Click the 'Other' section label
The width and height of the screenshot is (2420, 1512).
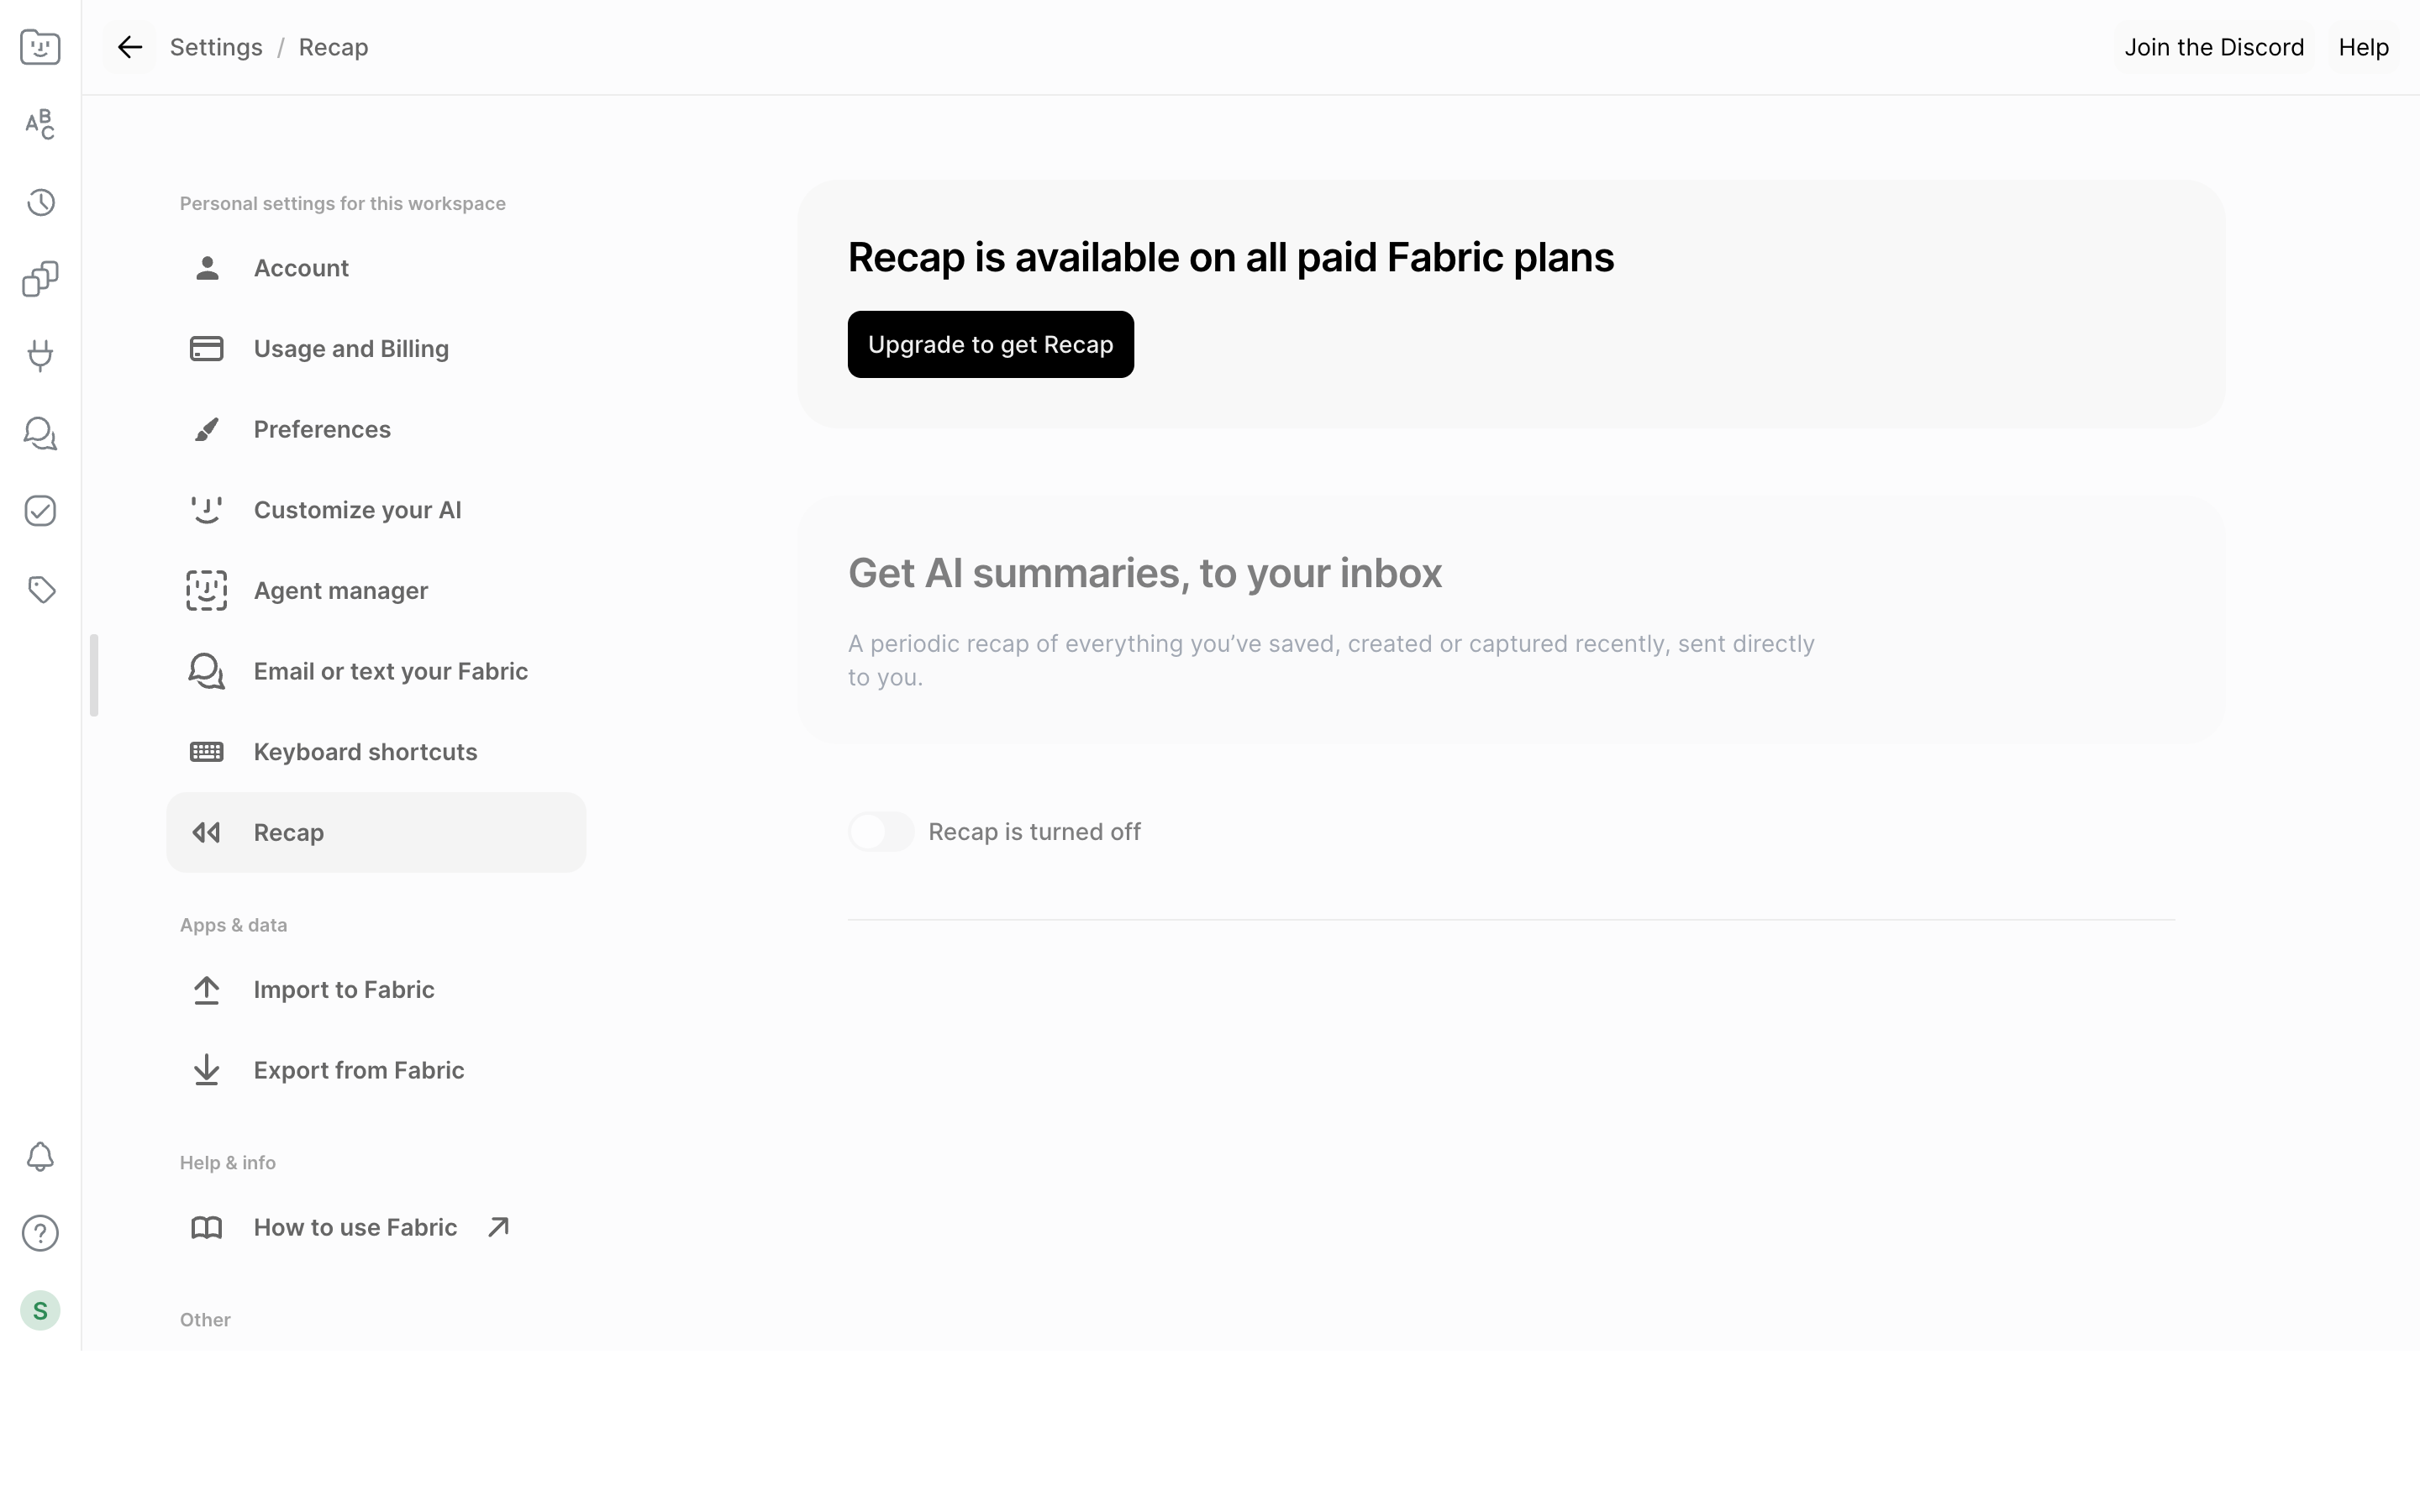point(205,1320)
